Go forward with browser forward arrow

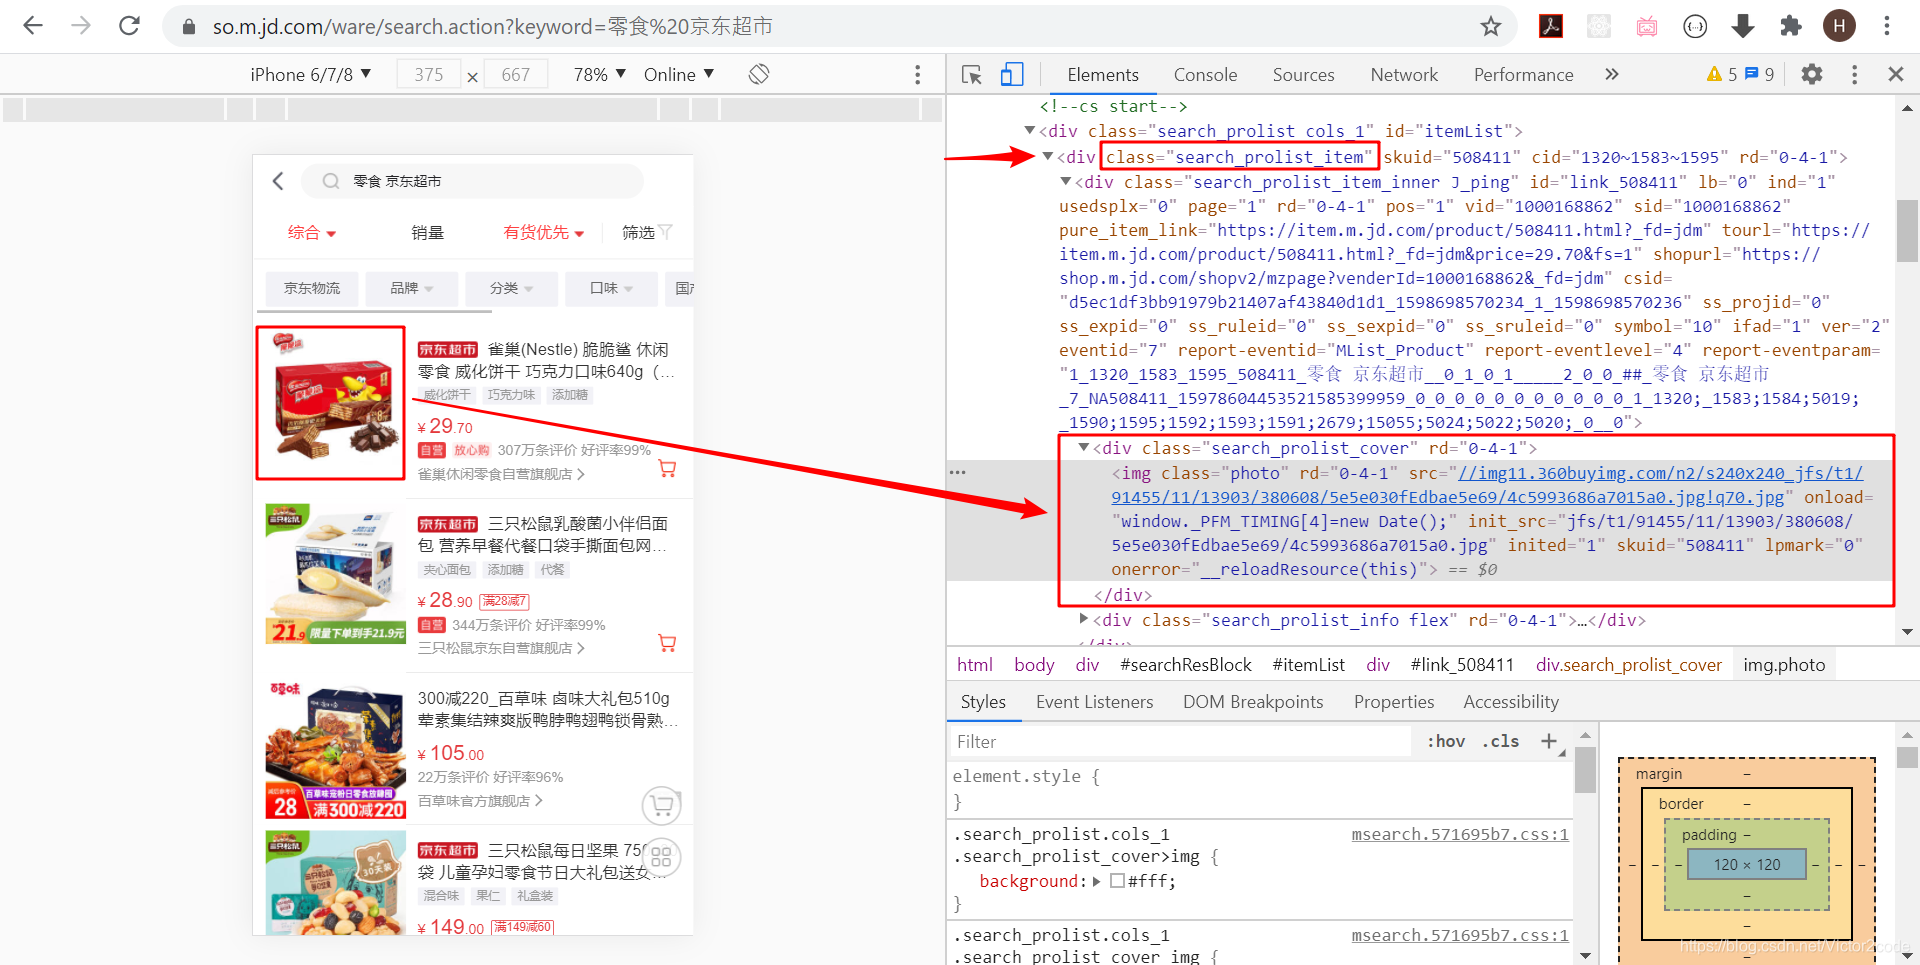coord(81,26)
